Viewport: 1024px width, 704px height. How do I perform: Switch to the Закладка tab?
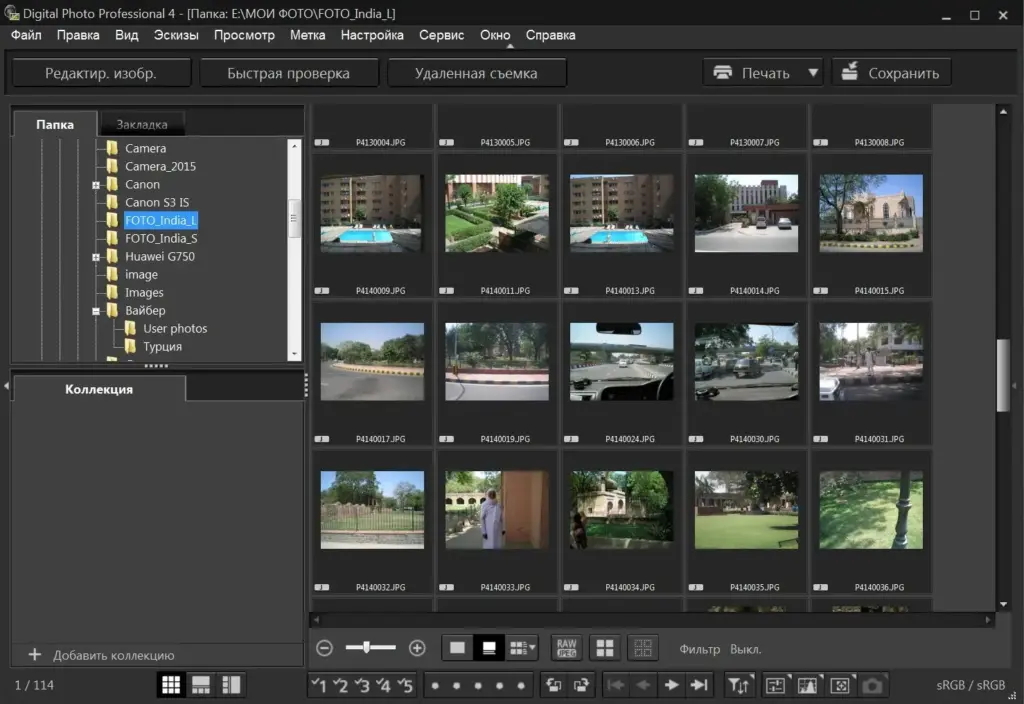click(142, 124)
